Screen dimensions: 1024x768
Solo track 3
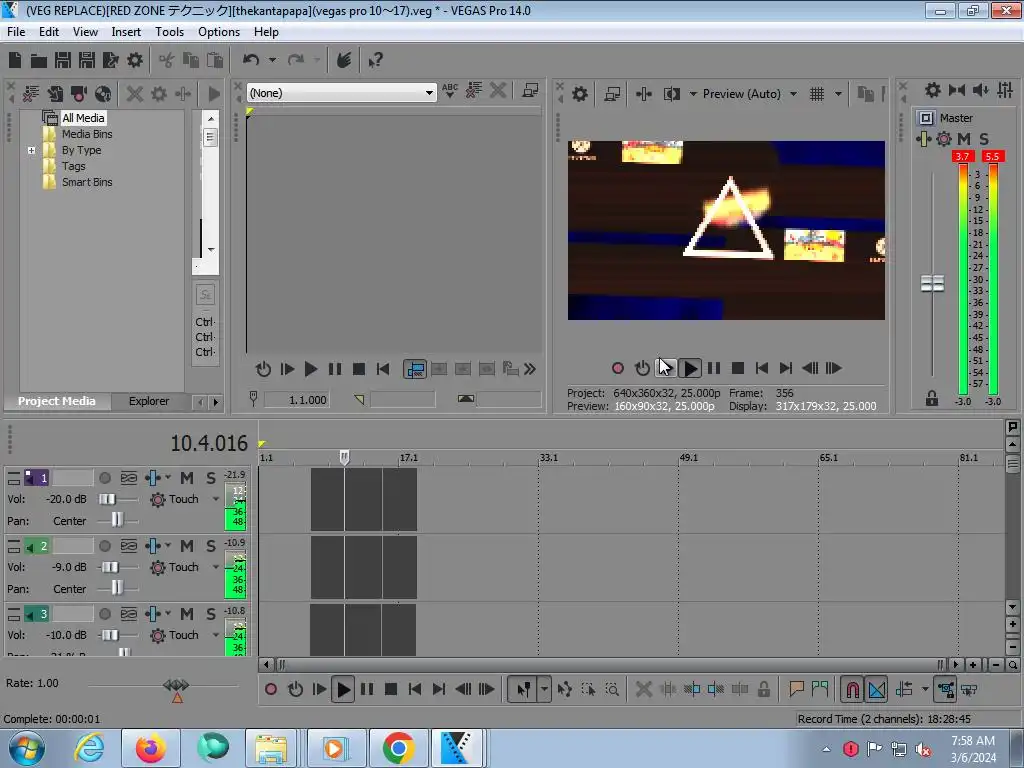[210, 614]
